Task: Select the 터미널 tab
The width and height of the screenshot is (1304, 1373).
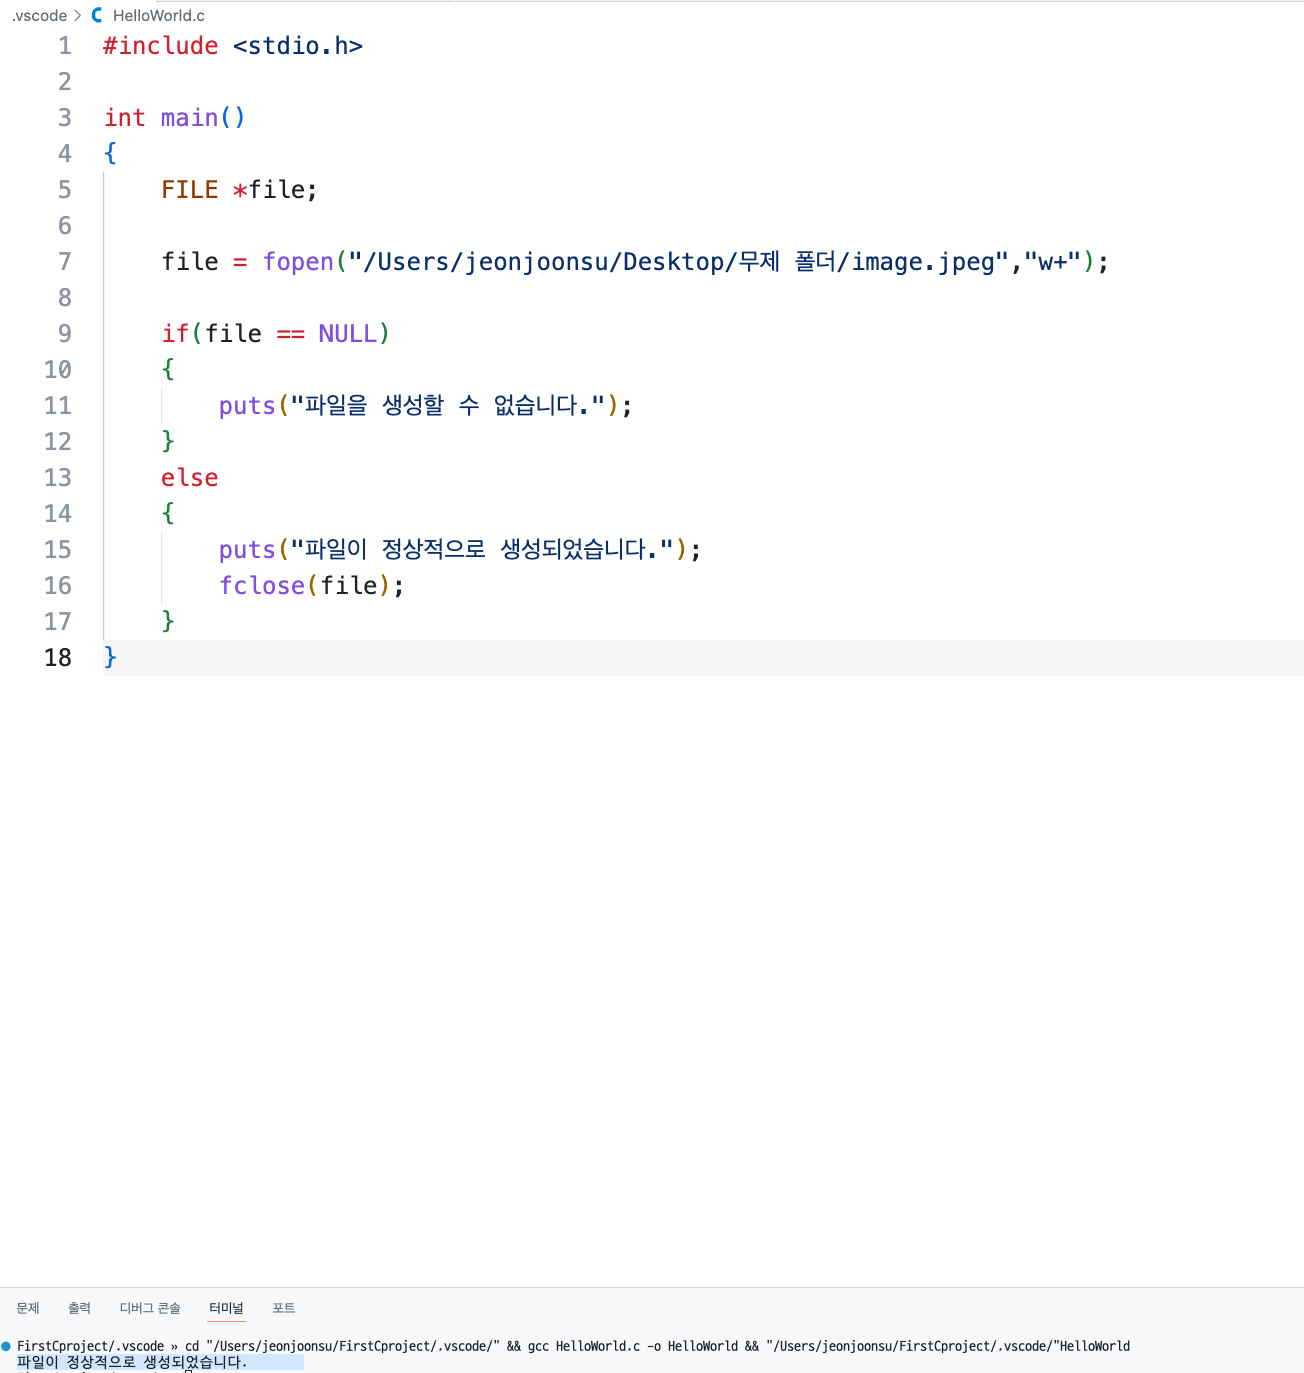Action: 226,1308
